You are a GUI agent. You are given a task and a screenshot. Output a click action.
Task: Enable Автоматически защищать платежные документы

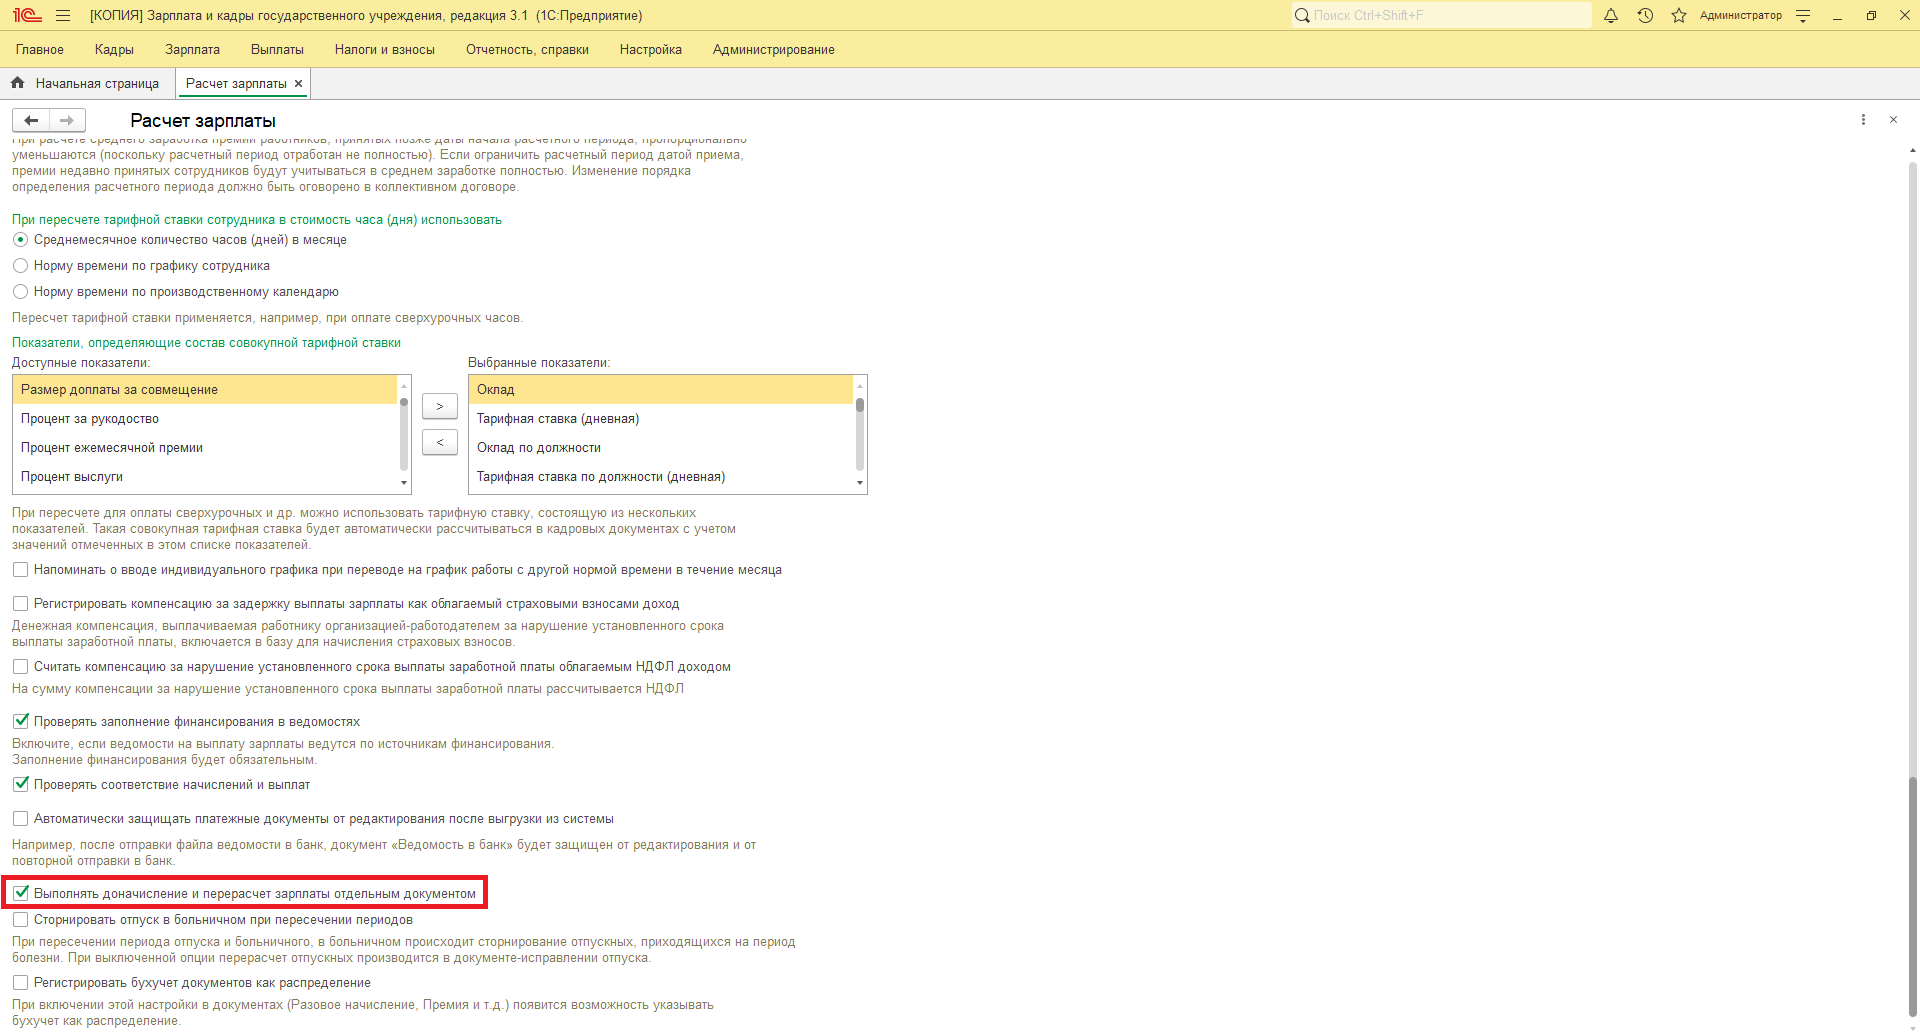pos(20,819)
